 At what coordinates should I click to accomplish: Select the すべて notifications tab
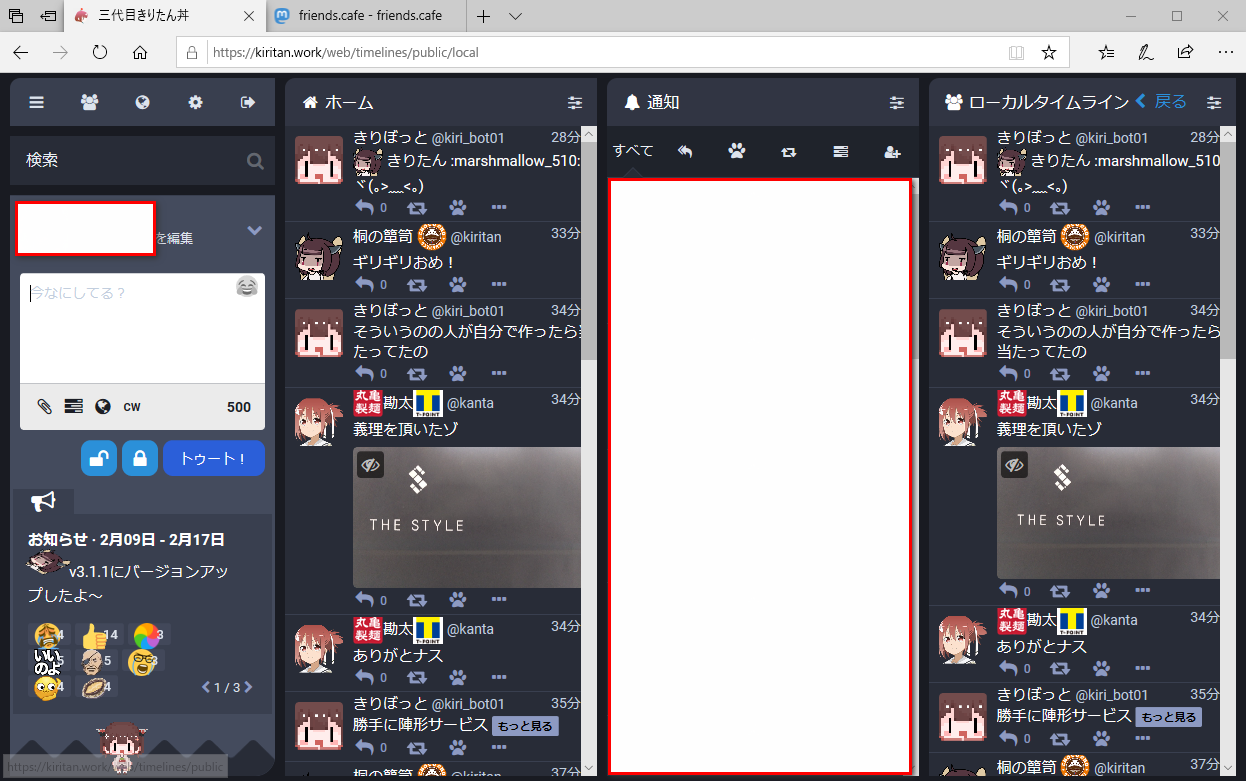pos(633,151)
